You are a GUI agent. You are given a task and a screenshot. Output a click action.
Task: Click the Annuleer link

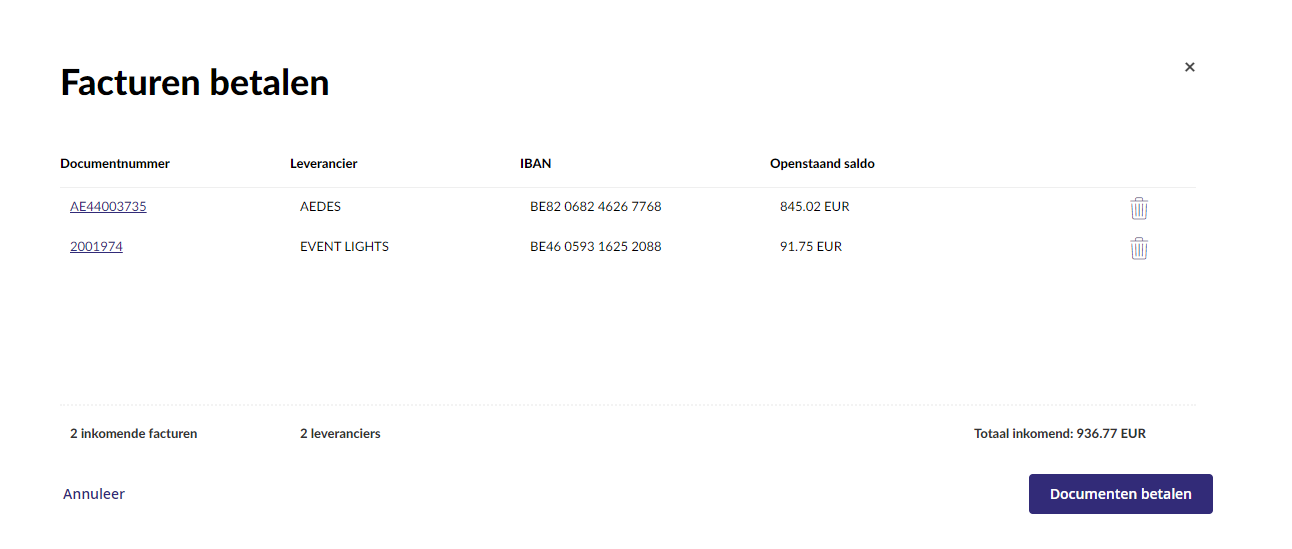94,494
